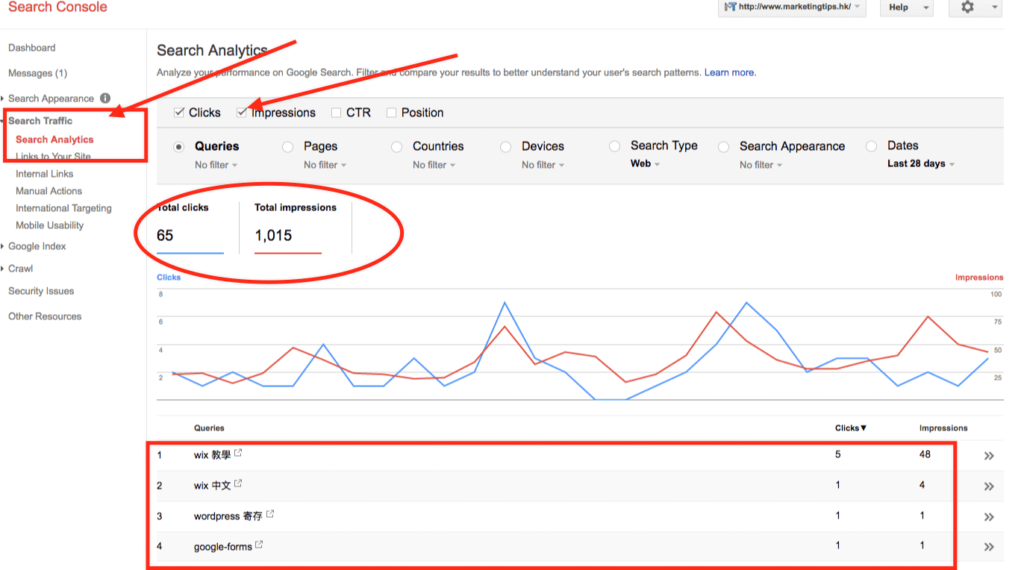Sort by the Impressions column header

tap(943, 428)
